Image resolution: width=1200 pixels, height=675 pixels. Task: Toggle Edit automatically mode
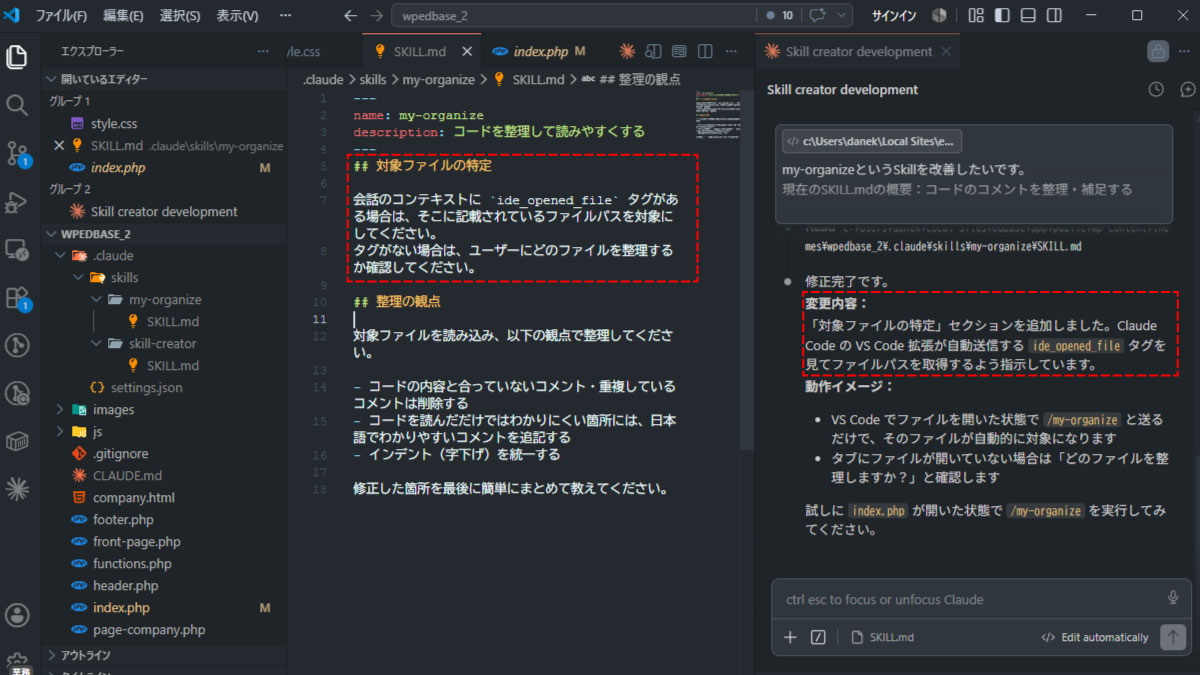pos(1095,637)
